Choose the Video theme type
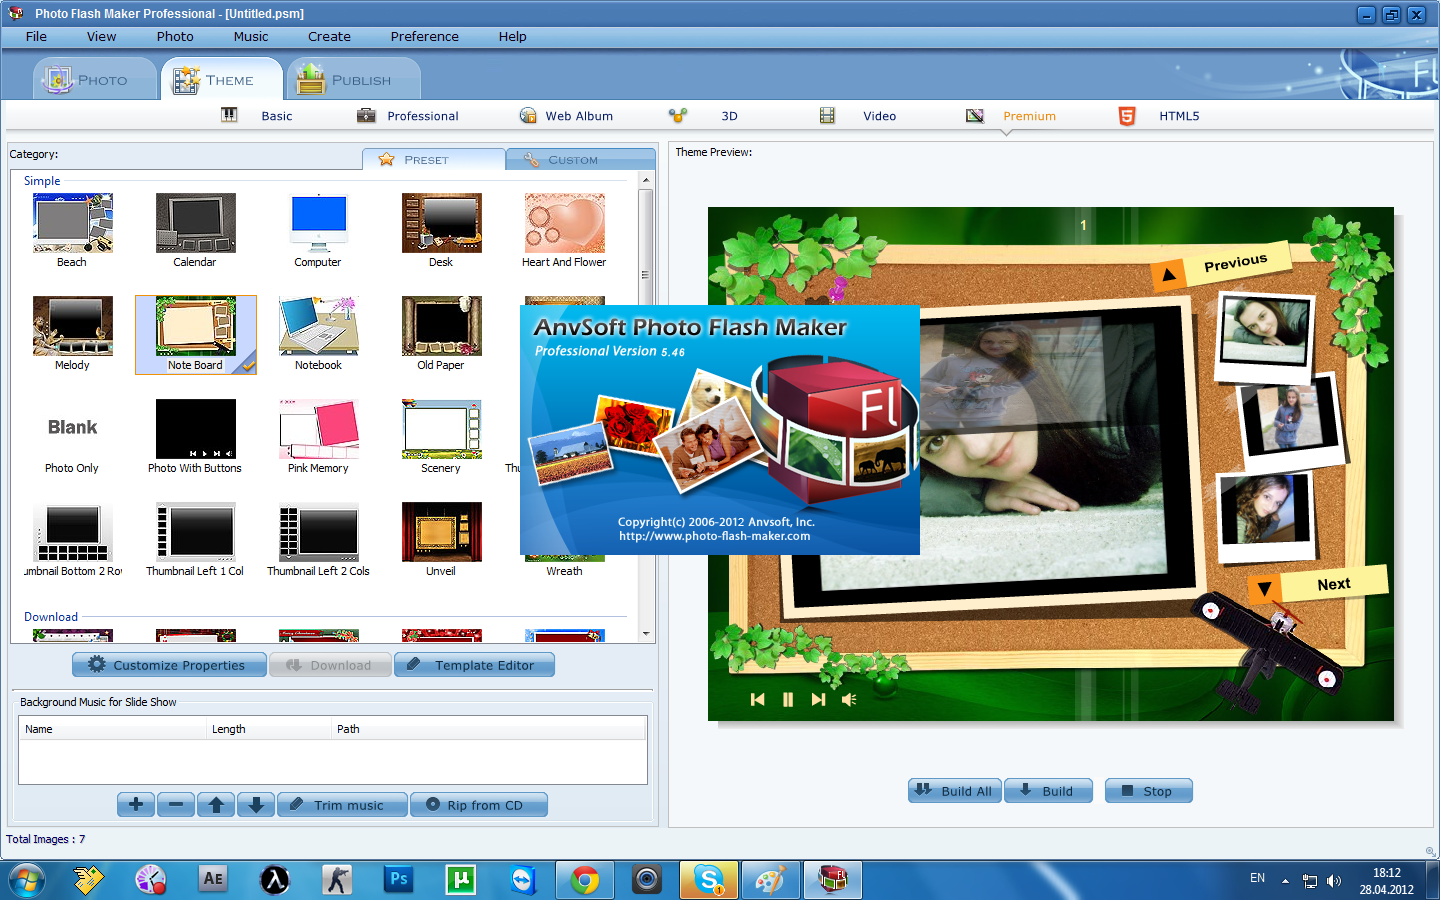This screenshot has width=1440, height=900. pyautogui.click(x=858, y=116)
